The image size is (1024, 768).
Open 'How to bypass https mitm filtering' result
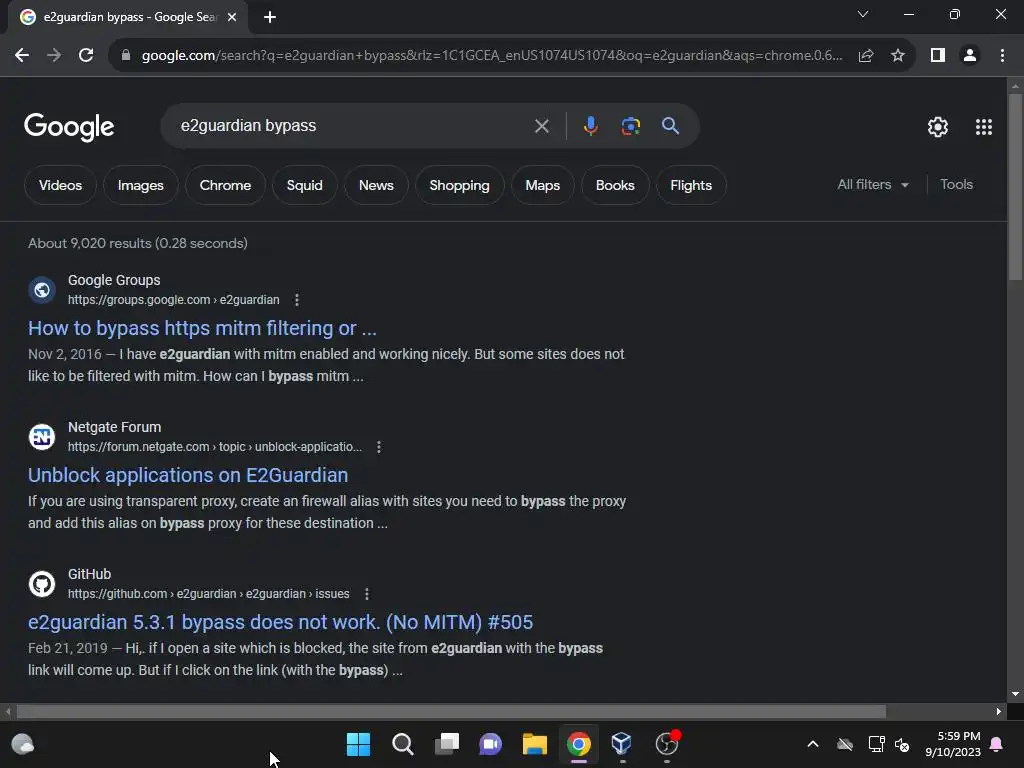coord(202,328)
